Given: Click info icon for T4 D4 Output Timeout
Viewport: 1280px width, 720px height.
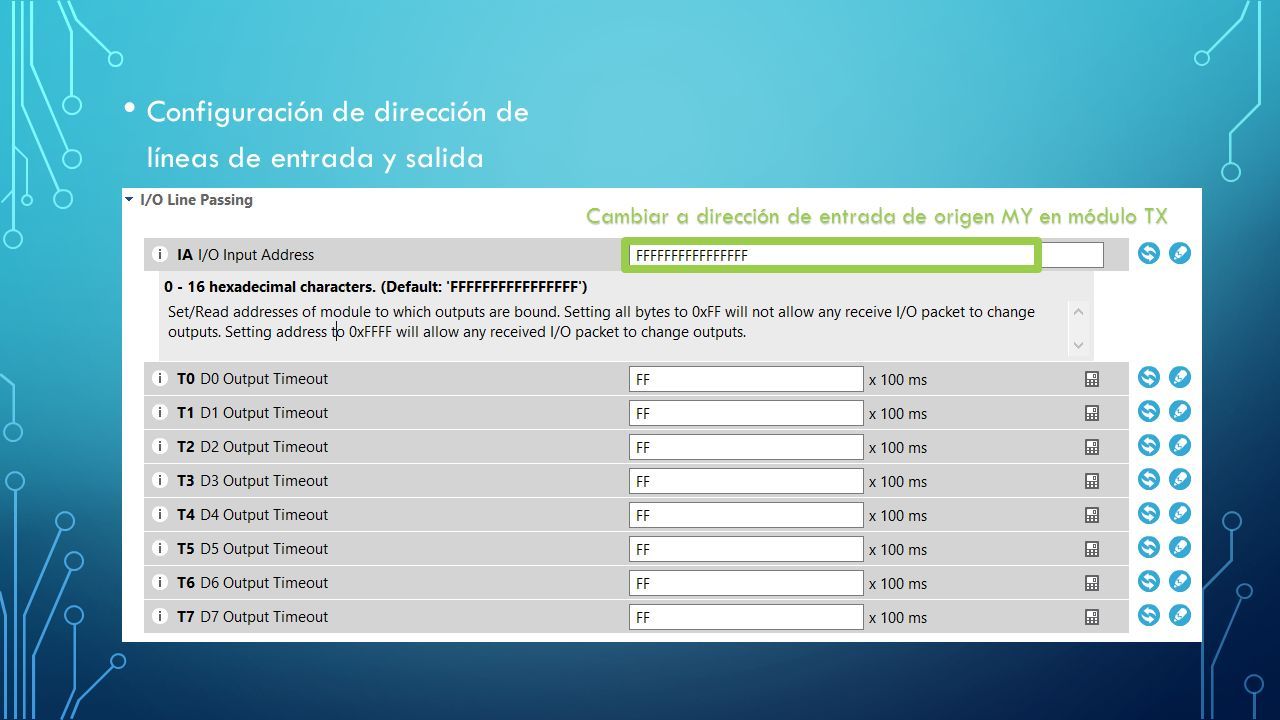Looking at the screenshot, I should [x=159, y=515].
